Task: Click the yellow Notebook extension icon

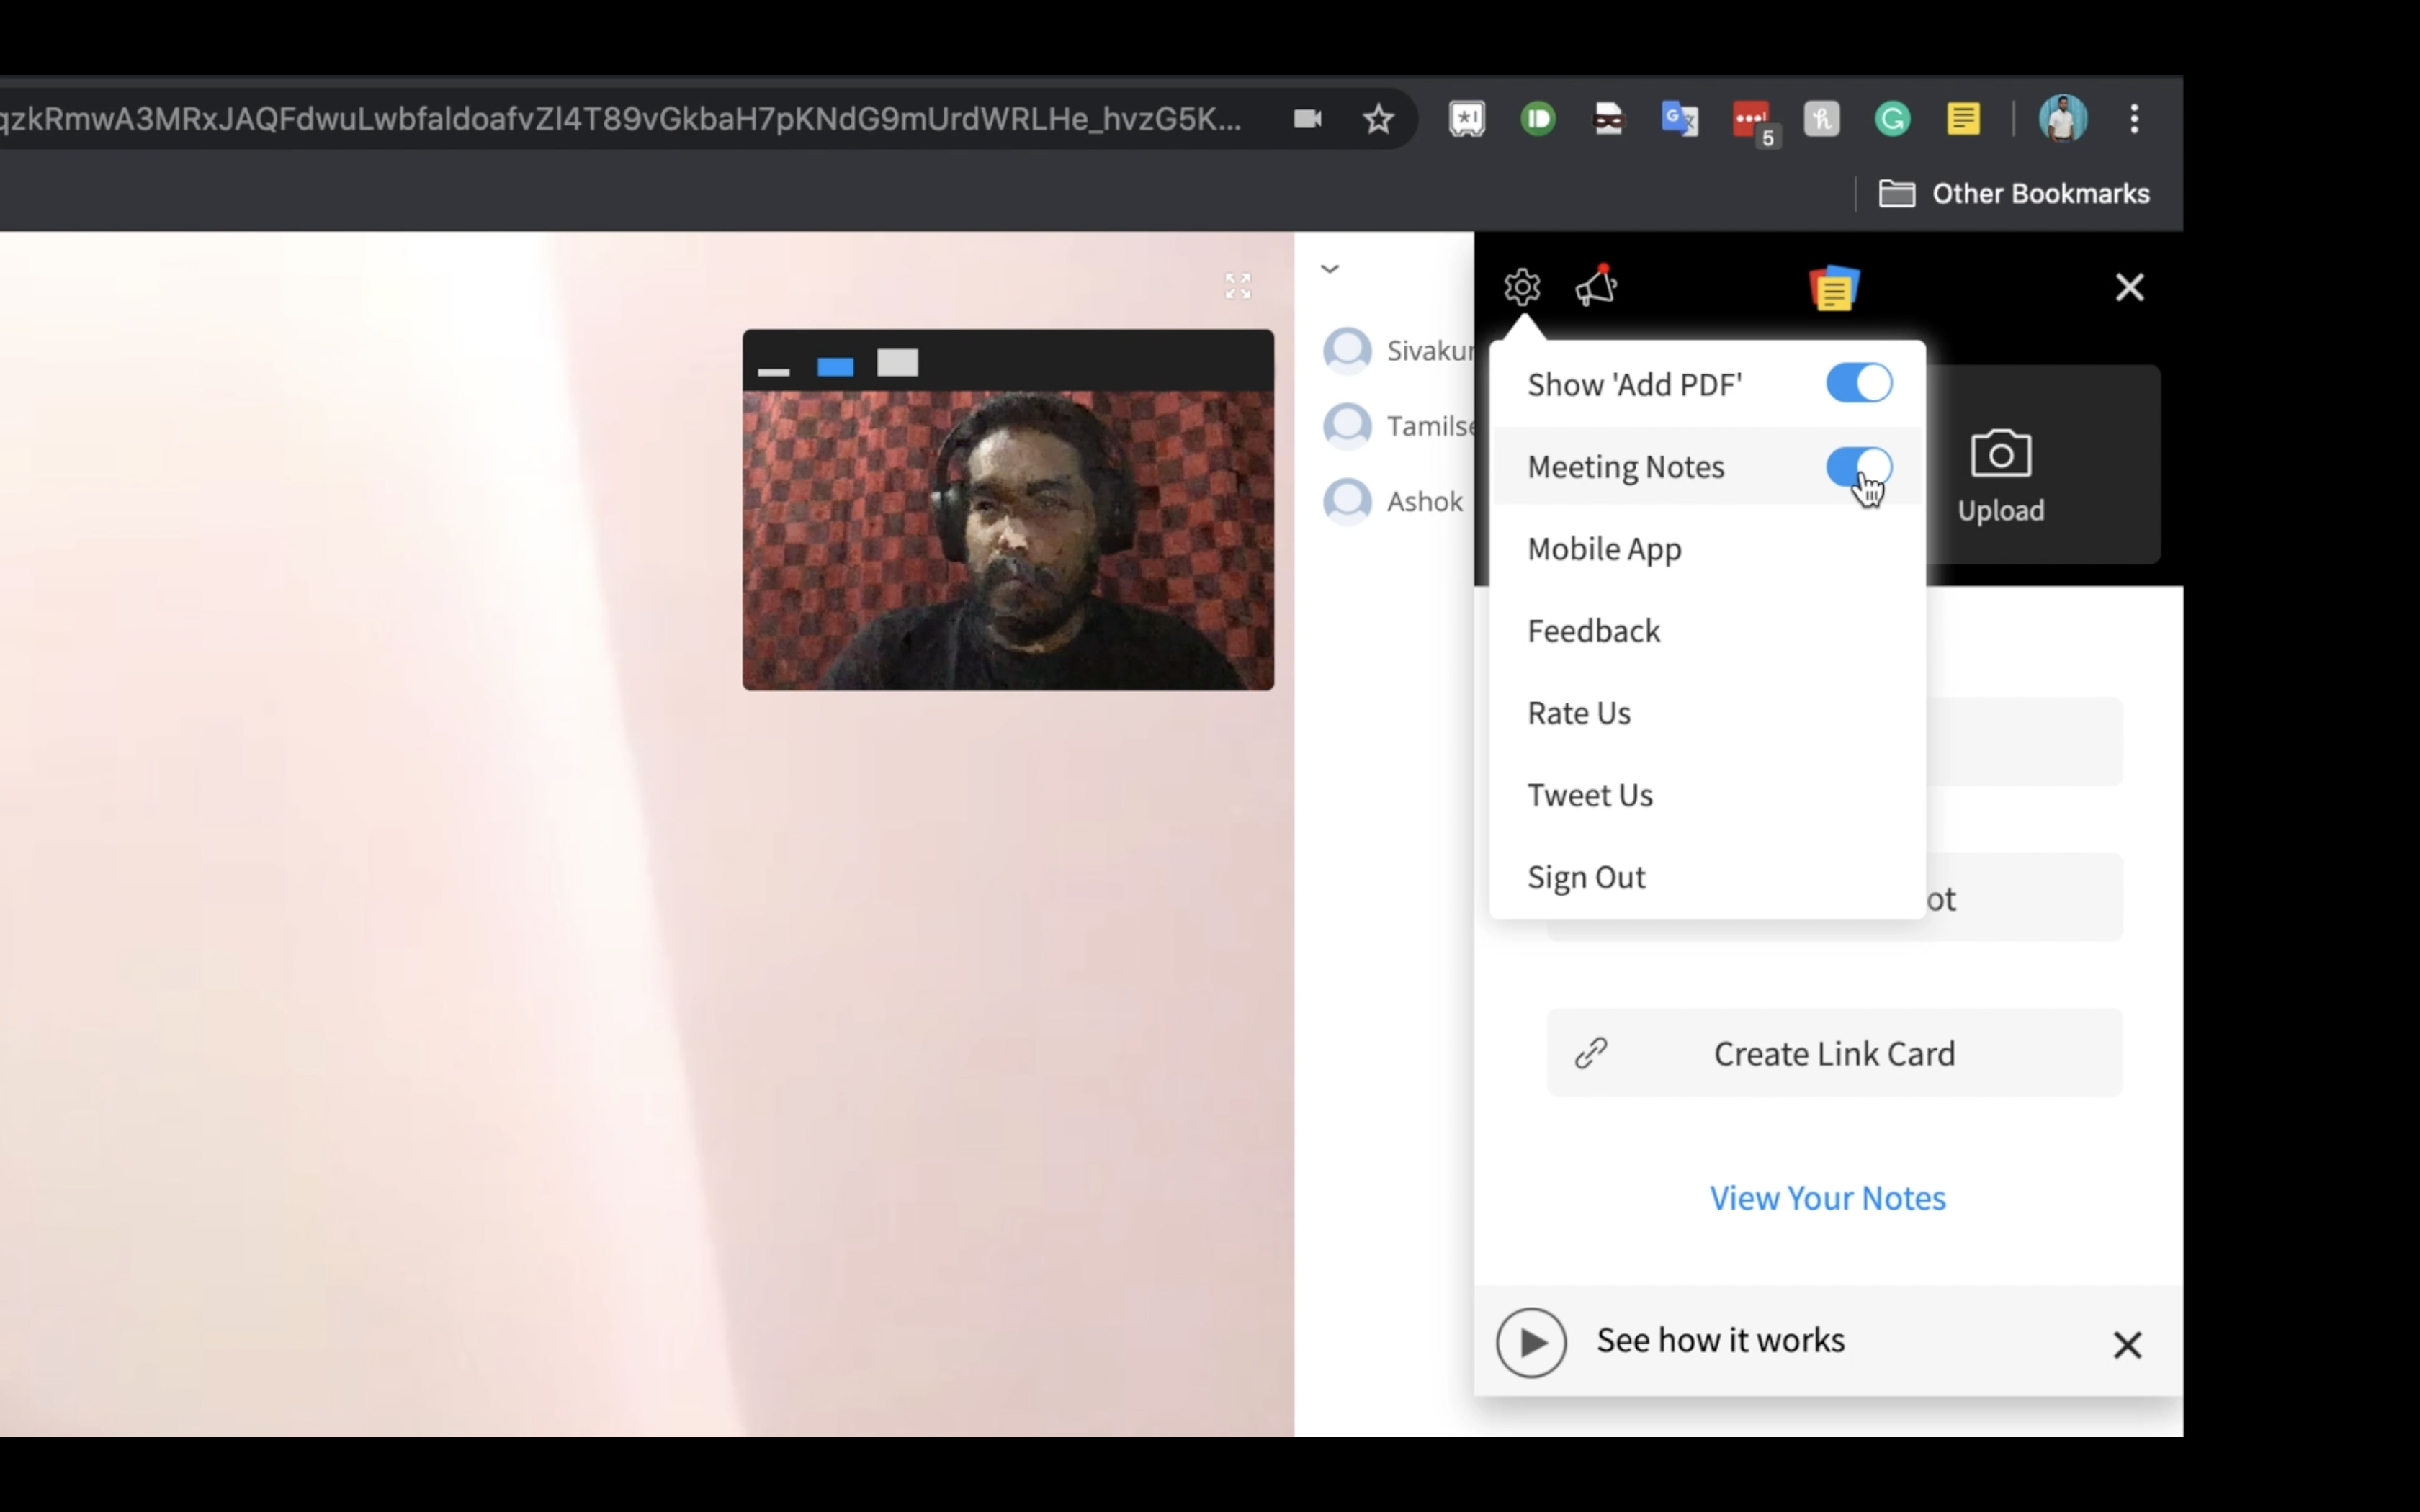Action: [x=1963, y=120]
